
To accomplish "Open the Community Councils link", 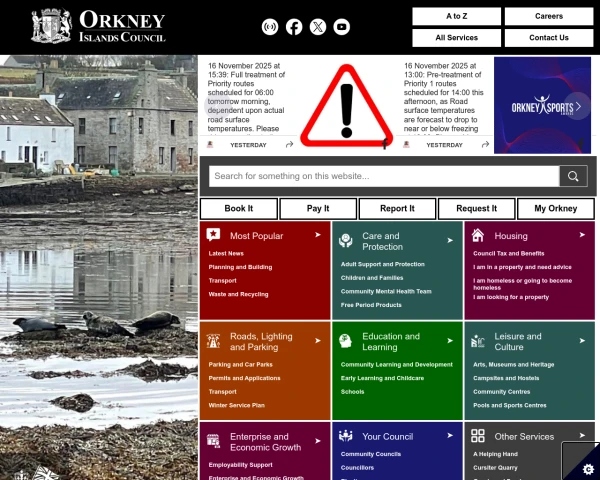I will click(371, 454).
